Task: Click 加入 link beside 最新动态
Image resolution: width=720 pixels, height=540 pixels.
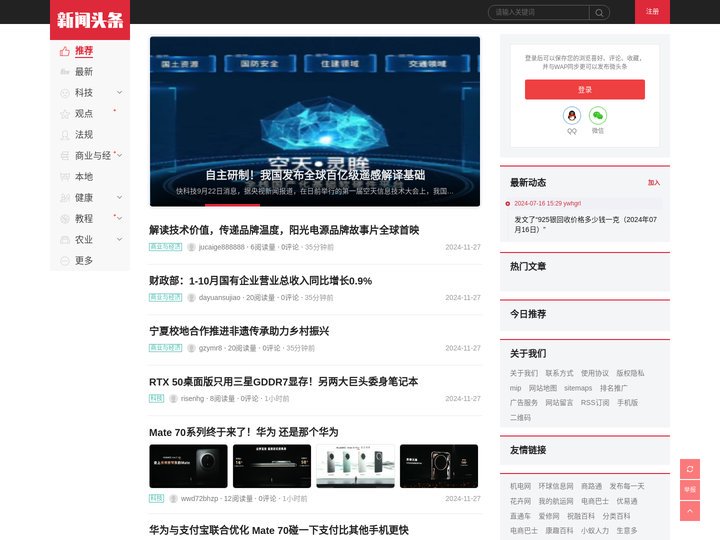Action: point(653,183)
